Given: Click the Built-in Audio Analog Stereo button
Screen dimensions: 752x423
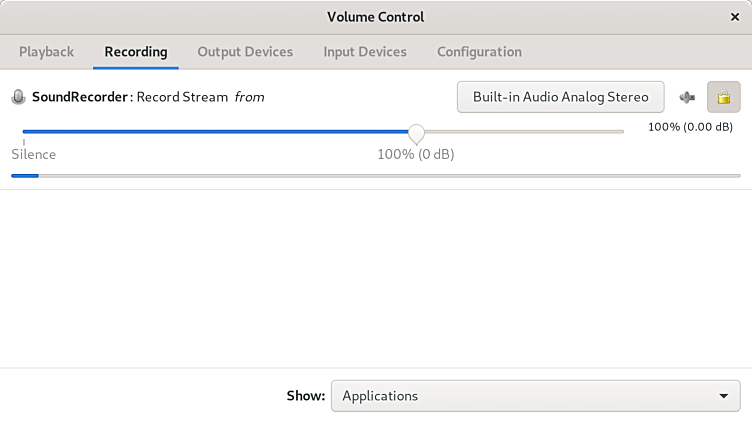Looking at the screenshot, I should [560, 97].
